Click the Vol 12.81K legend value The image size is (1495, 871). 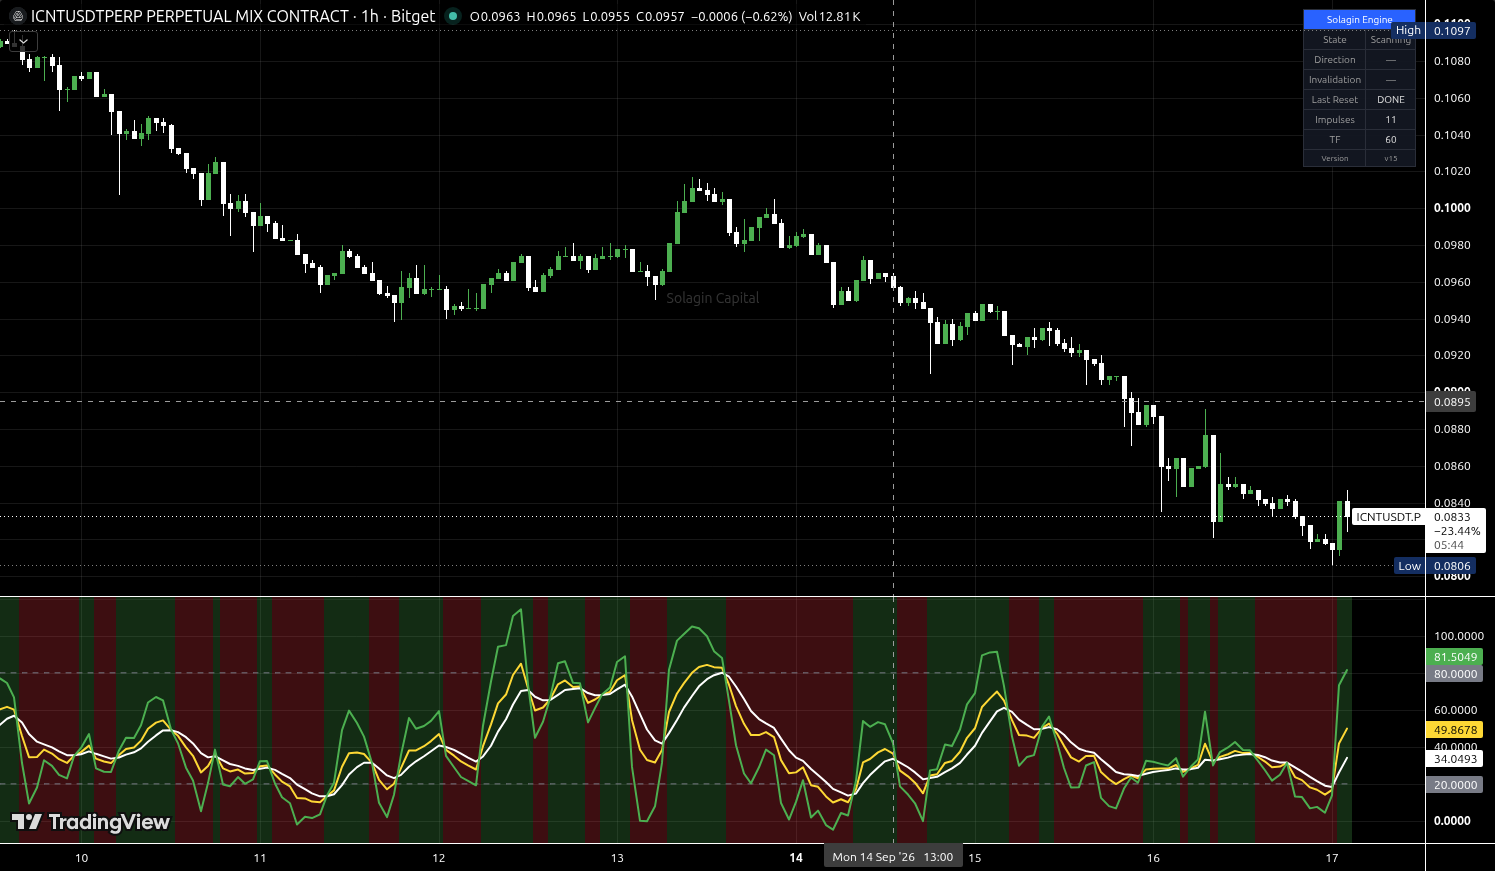click(x=829, y=17)
